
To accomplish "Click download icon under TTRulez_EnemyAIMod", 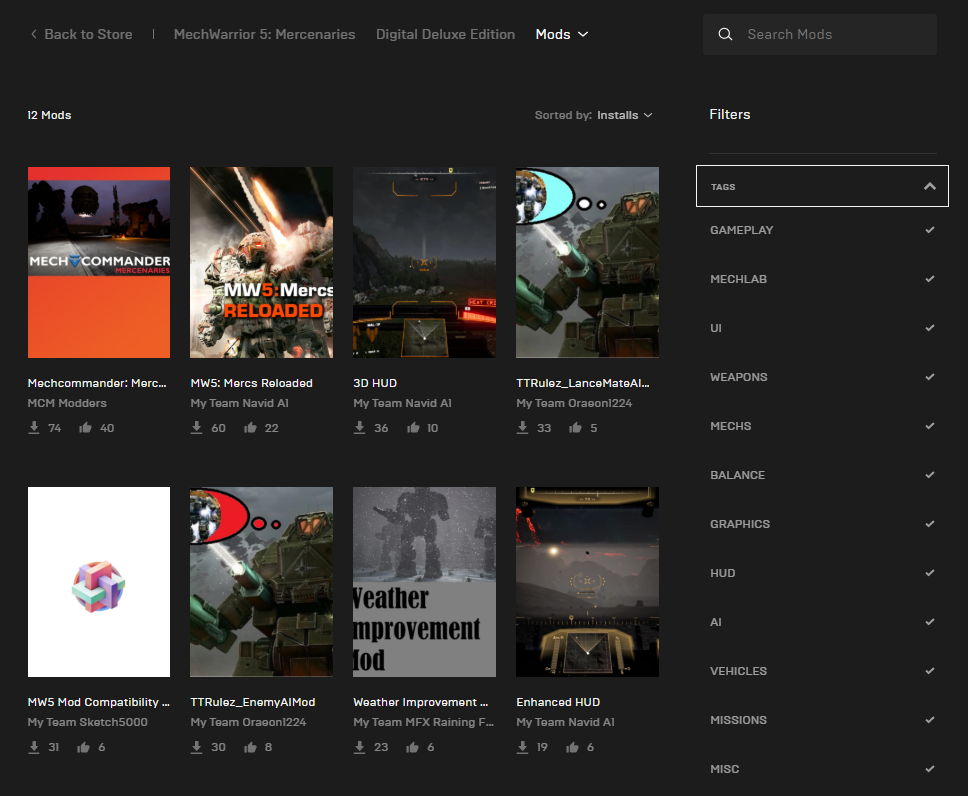I will 196,747.
